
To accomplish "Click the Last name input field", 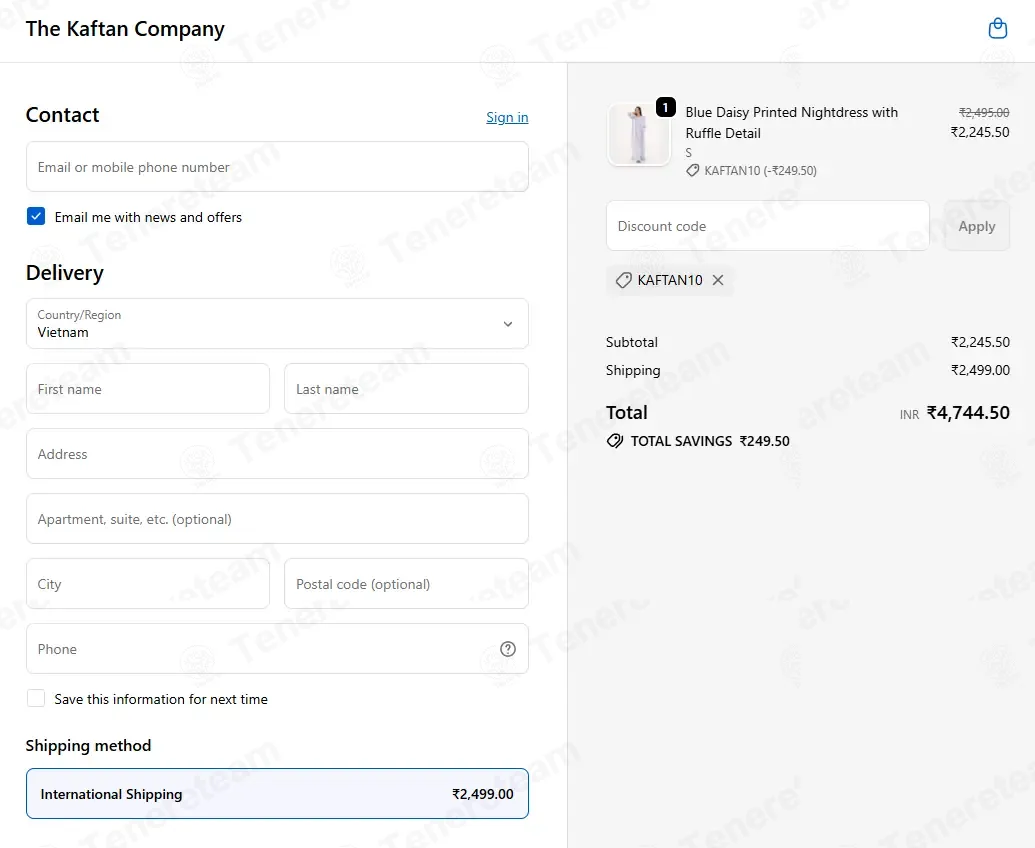I will 407,389.
